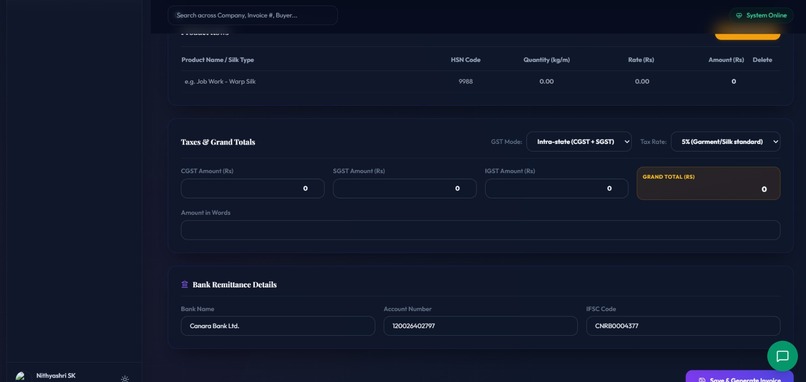Click the Amount (Rs) cell showing 0
Screen dimensions: 806x382
(x=733, y=81)
